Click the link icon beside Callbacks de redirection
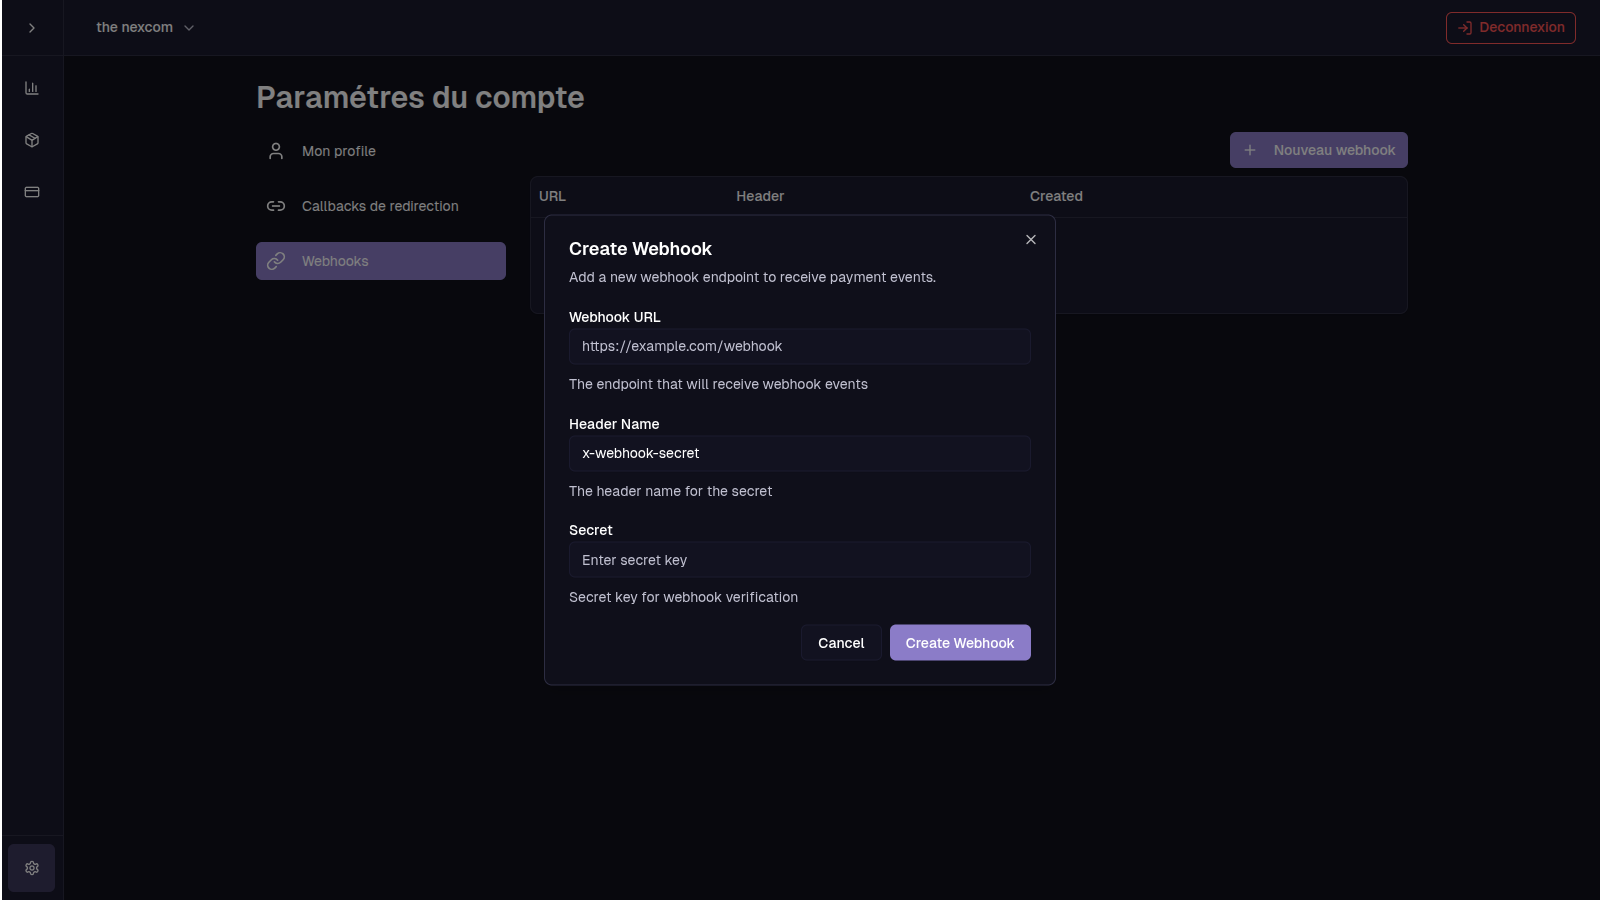The width and height of the screenshot is (1600, 900). pyautogui.click(x=276, y=206)
